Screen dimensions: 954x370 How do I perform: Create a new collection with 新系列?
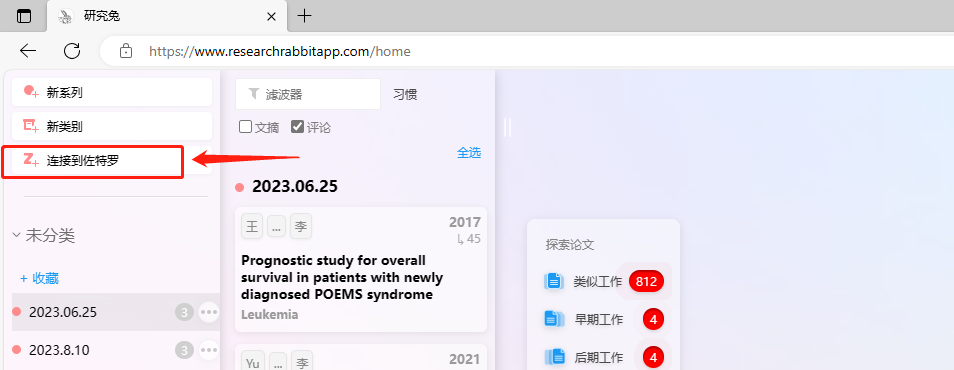(x=112, y=92)
